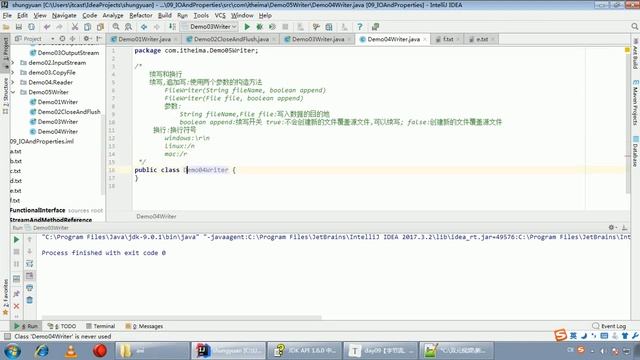
Task: Expand the demo03.CopyFile package
Action: [x=12, y=72]
